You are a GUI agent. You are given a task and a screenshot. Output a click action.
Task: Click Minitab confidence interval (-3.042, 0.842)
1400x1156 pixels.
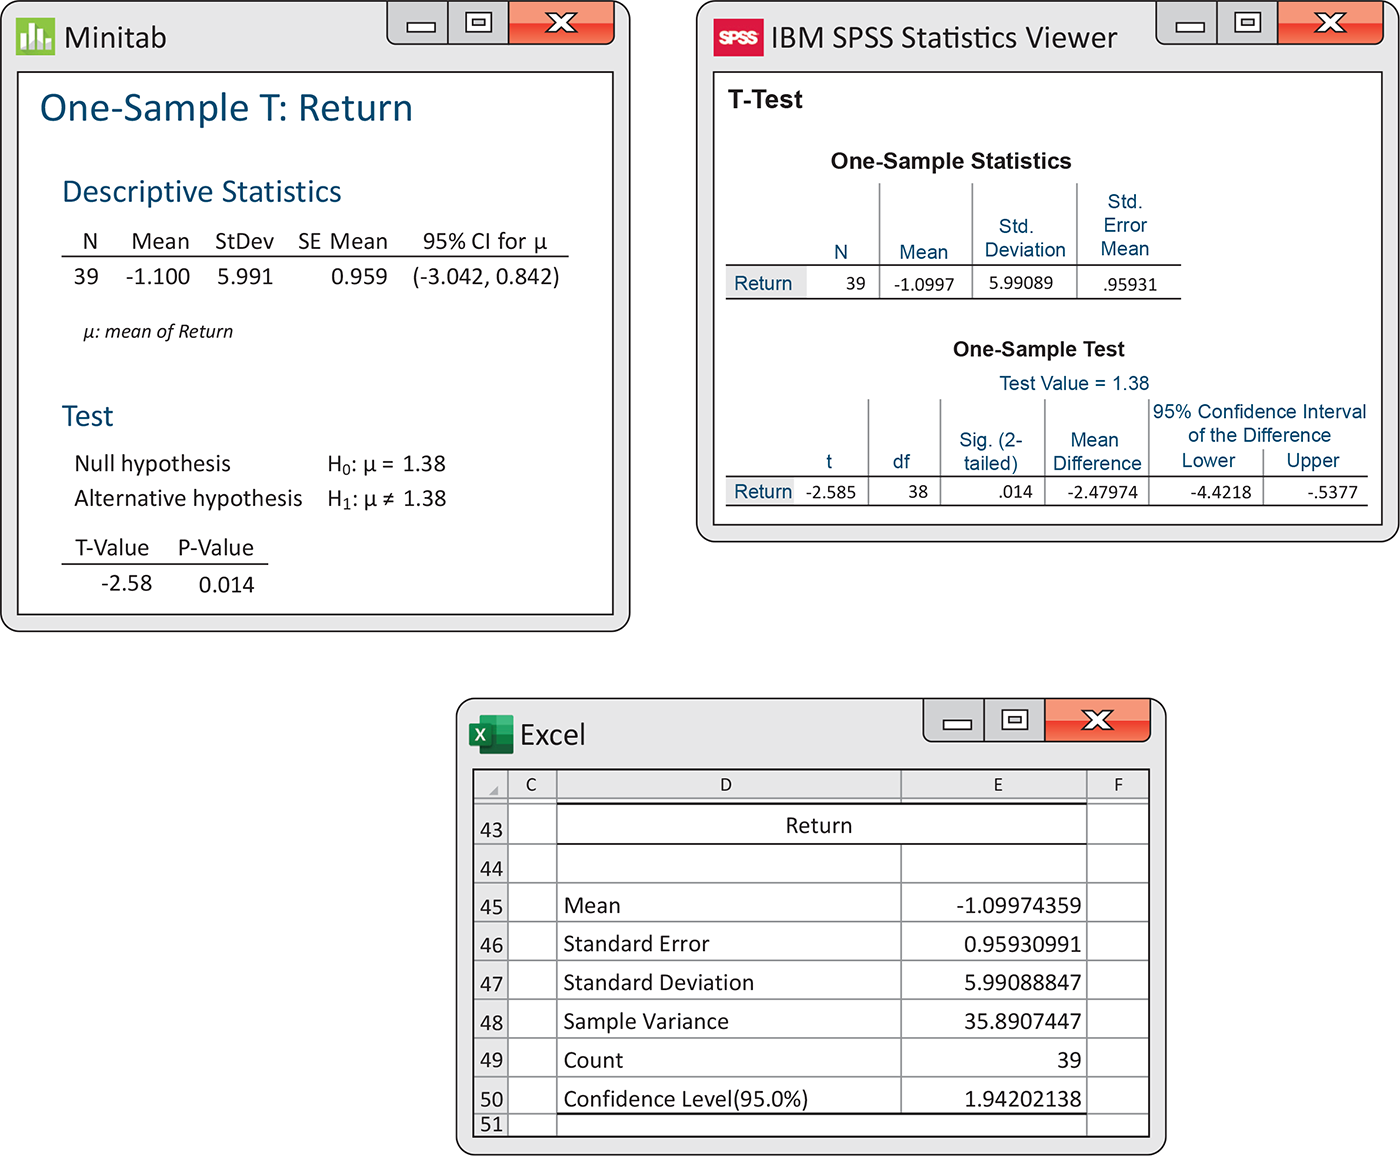(486, 276)
